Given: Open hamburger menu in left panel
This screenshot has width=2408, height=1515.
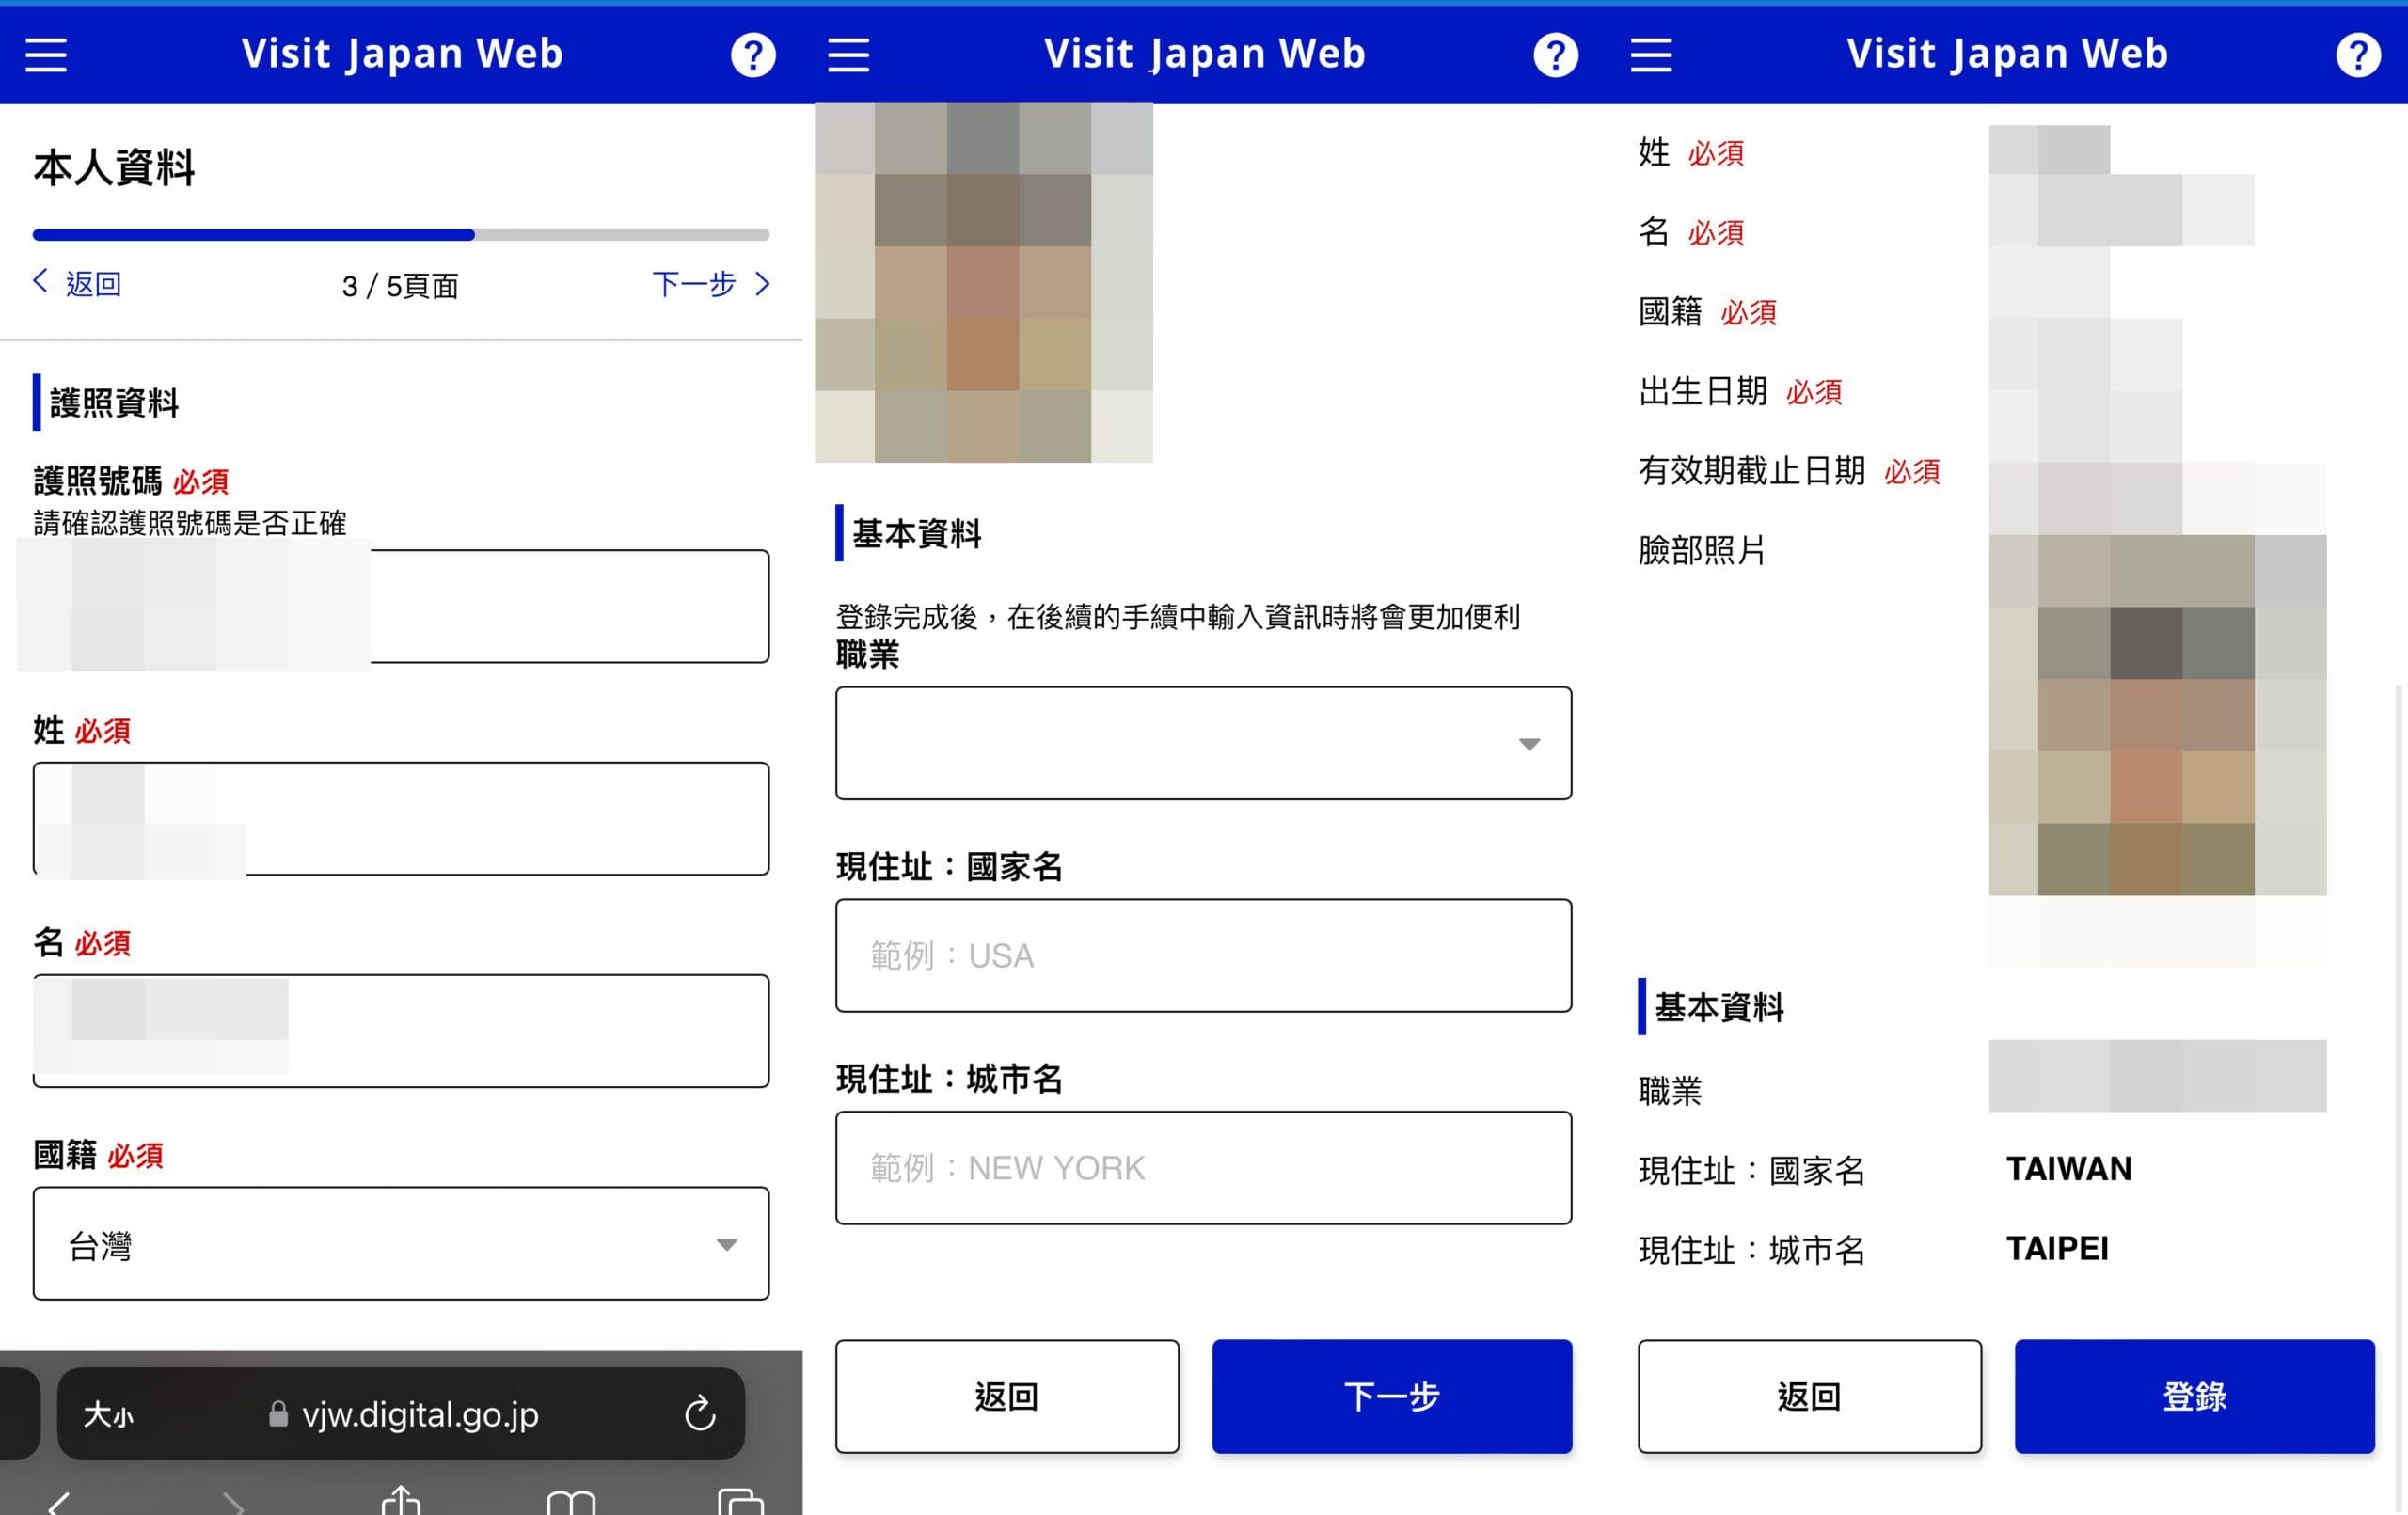Looking at the screenshot, I should click(46, 55).
